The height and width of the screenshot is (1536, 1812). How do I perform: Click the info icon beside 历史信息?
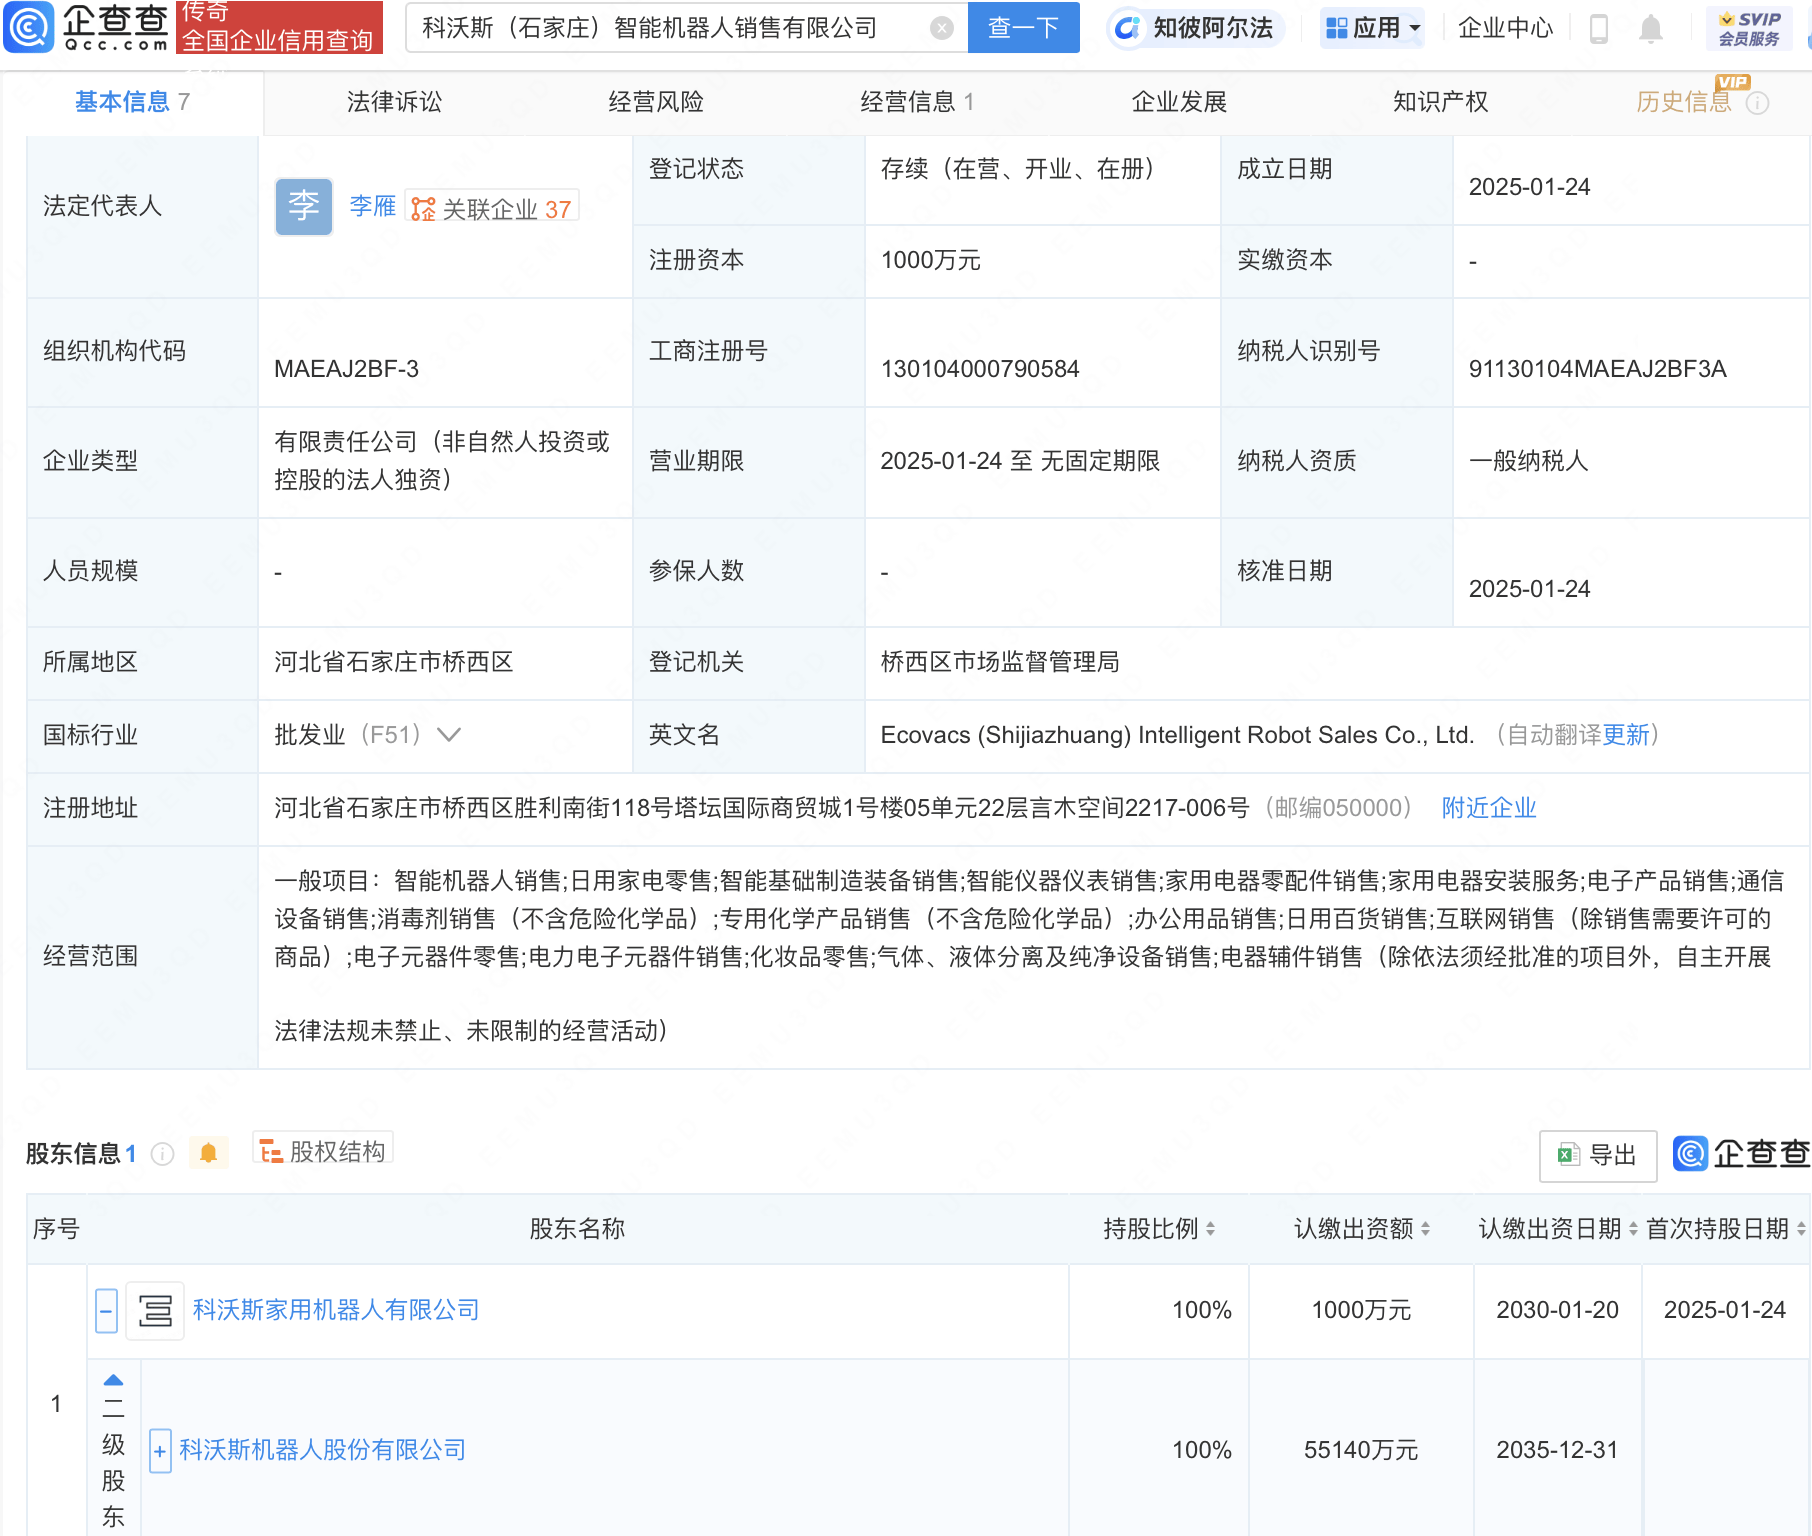[1757, 103]
